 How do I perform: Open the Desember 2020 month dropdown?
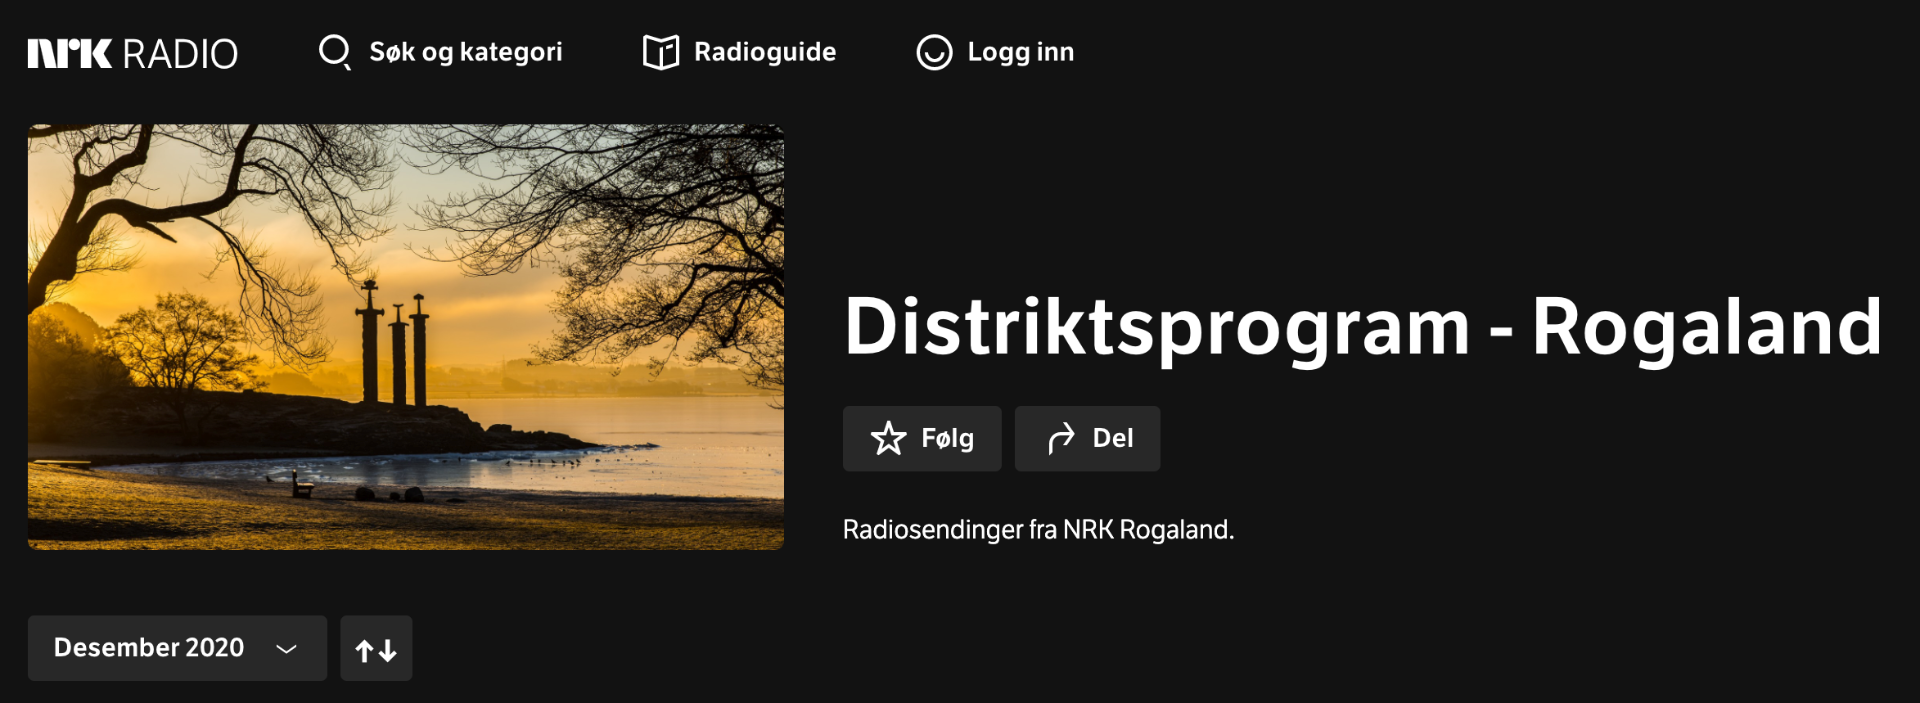150,648
